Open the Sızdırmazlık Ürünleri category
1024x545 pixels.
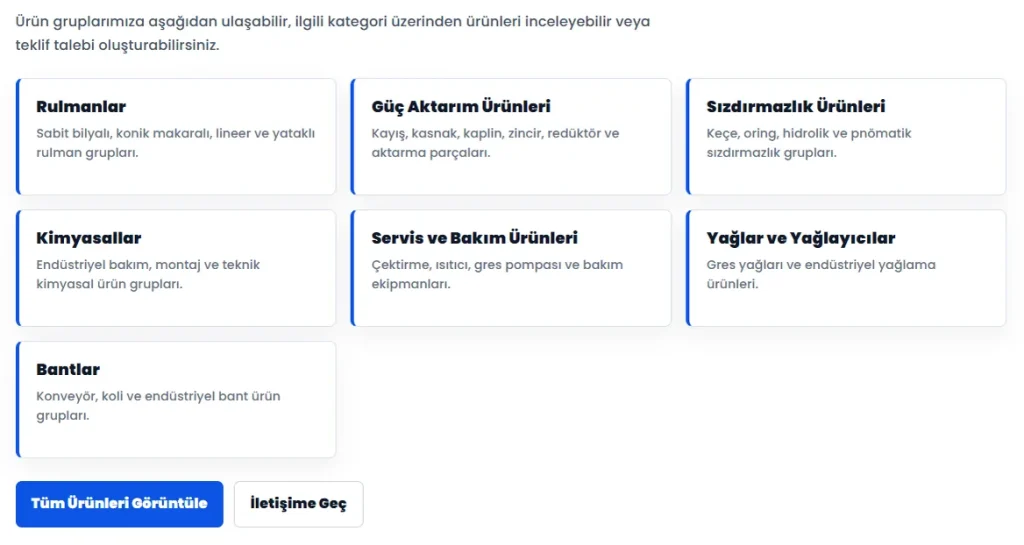click(x=846, y=136)
